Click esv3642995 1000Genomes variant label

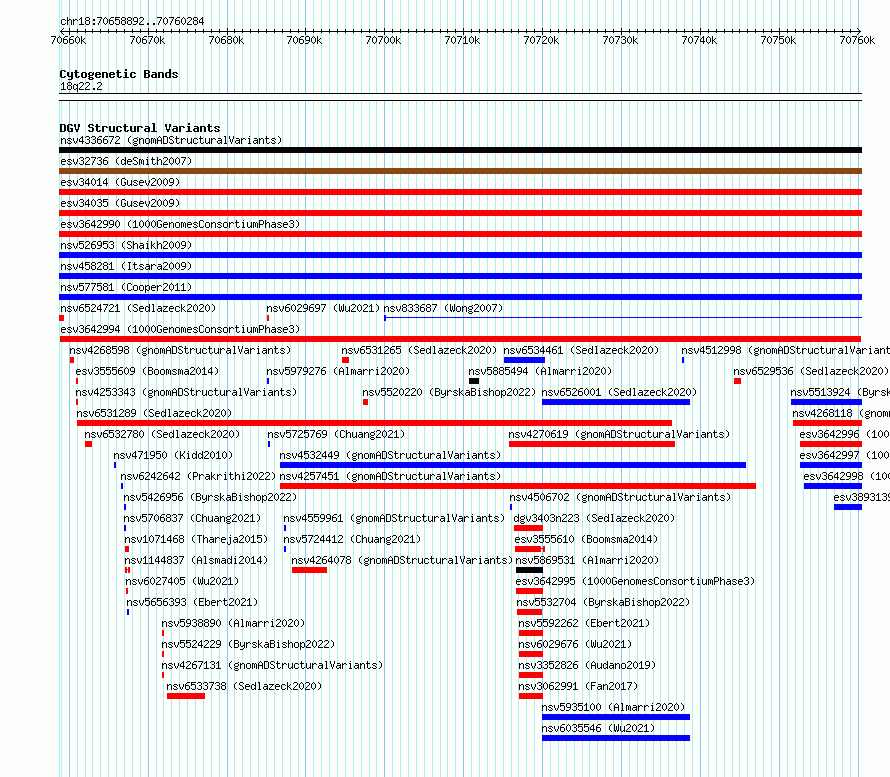pos(635,581)
